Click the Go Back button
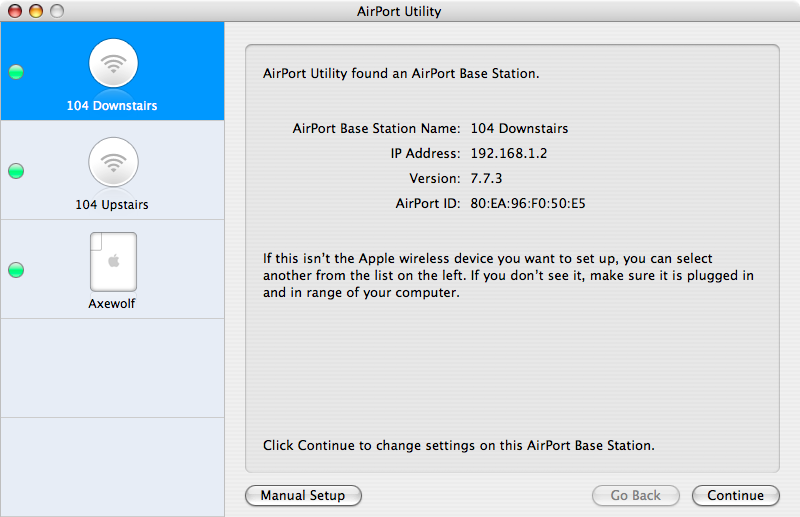Viewport: 800px width, 517px height. coord(635,495)
